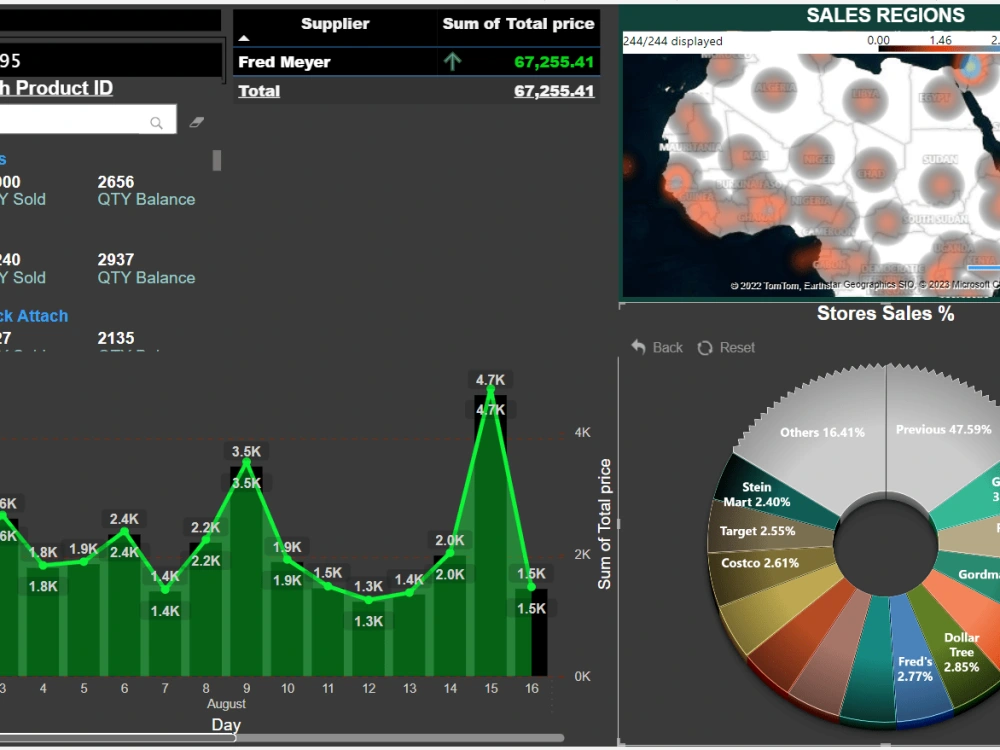Click the Sum of Total price axis title
This screenshot has height=750, width=1000.
tap(605, 524)
